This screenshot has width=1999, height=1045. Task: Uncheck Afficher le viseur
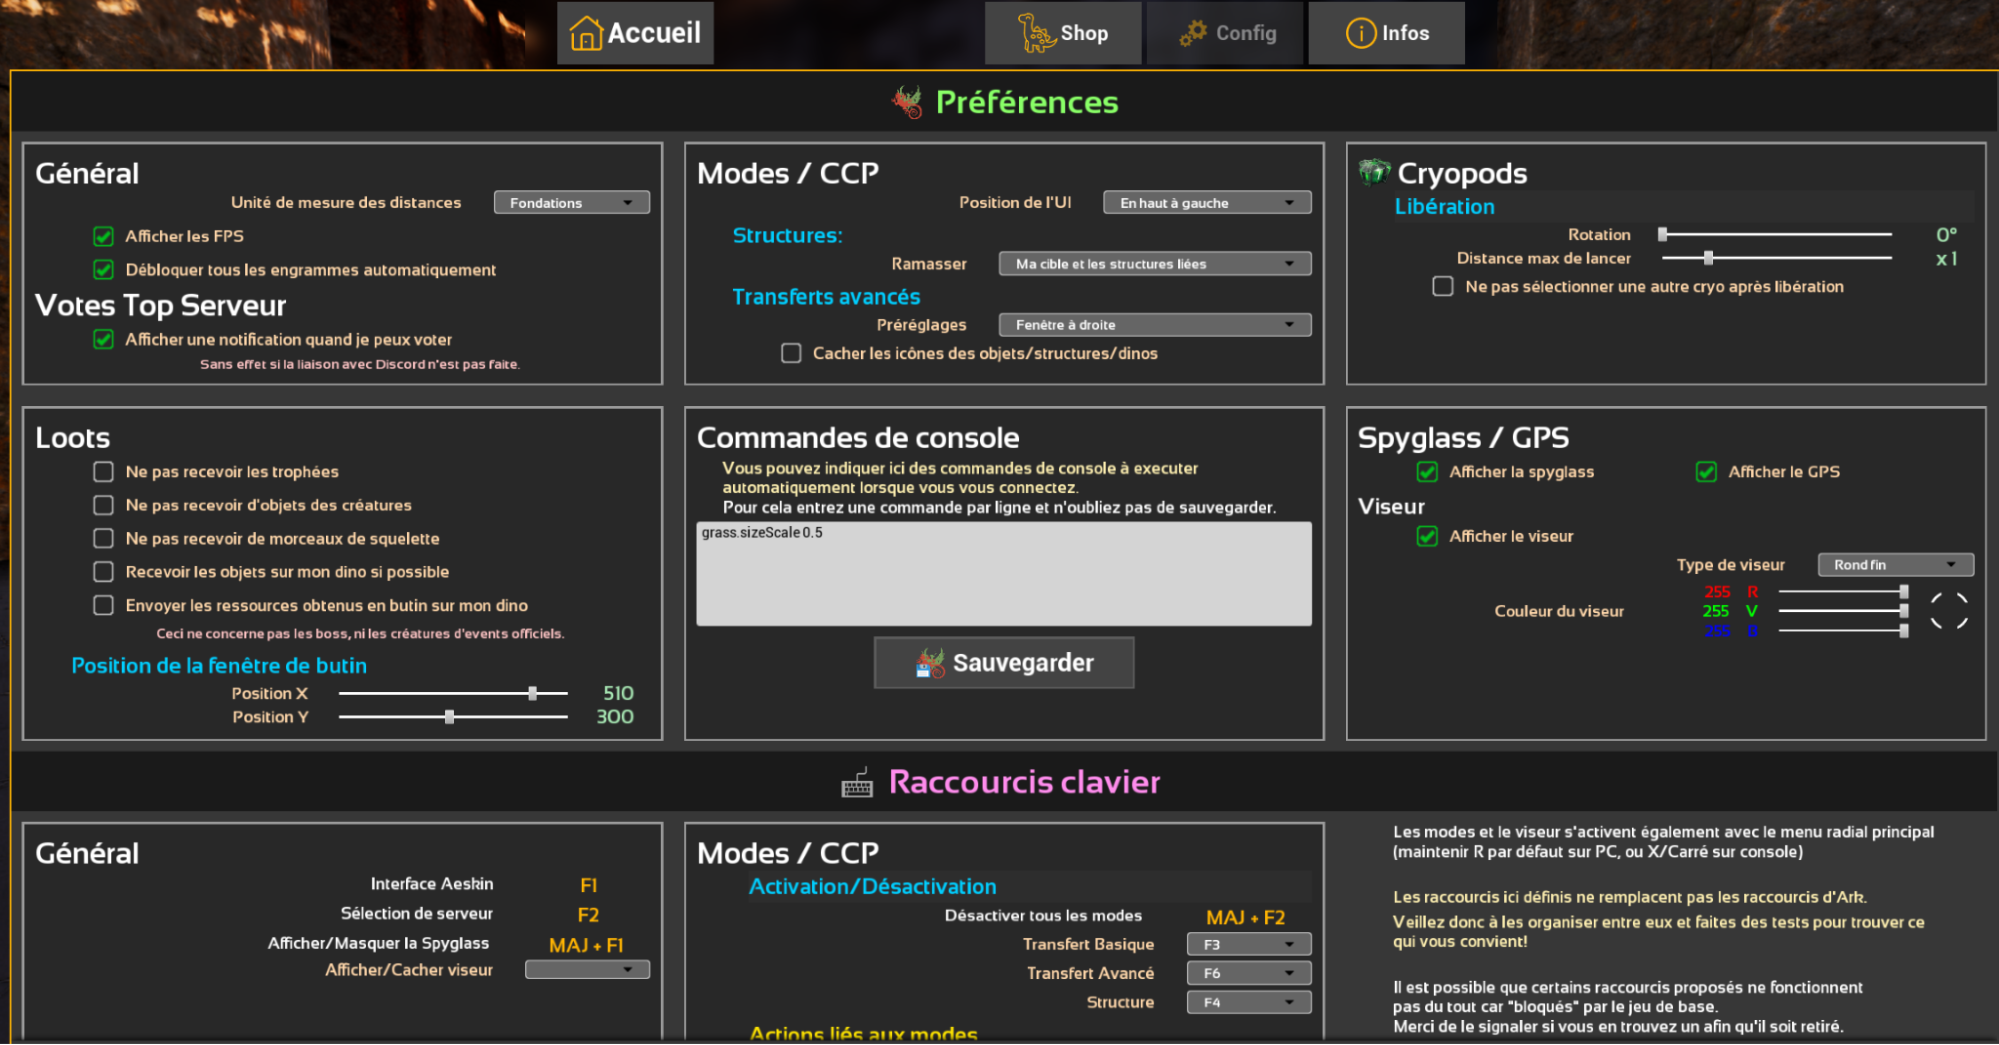click(1427, 536)
